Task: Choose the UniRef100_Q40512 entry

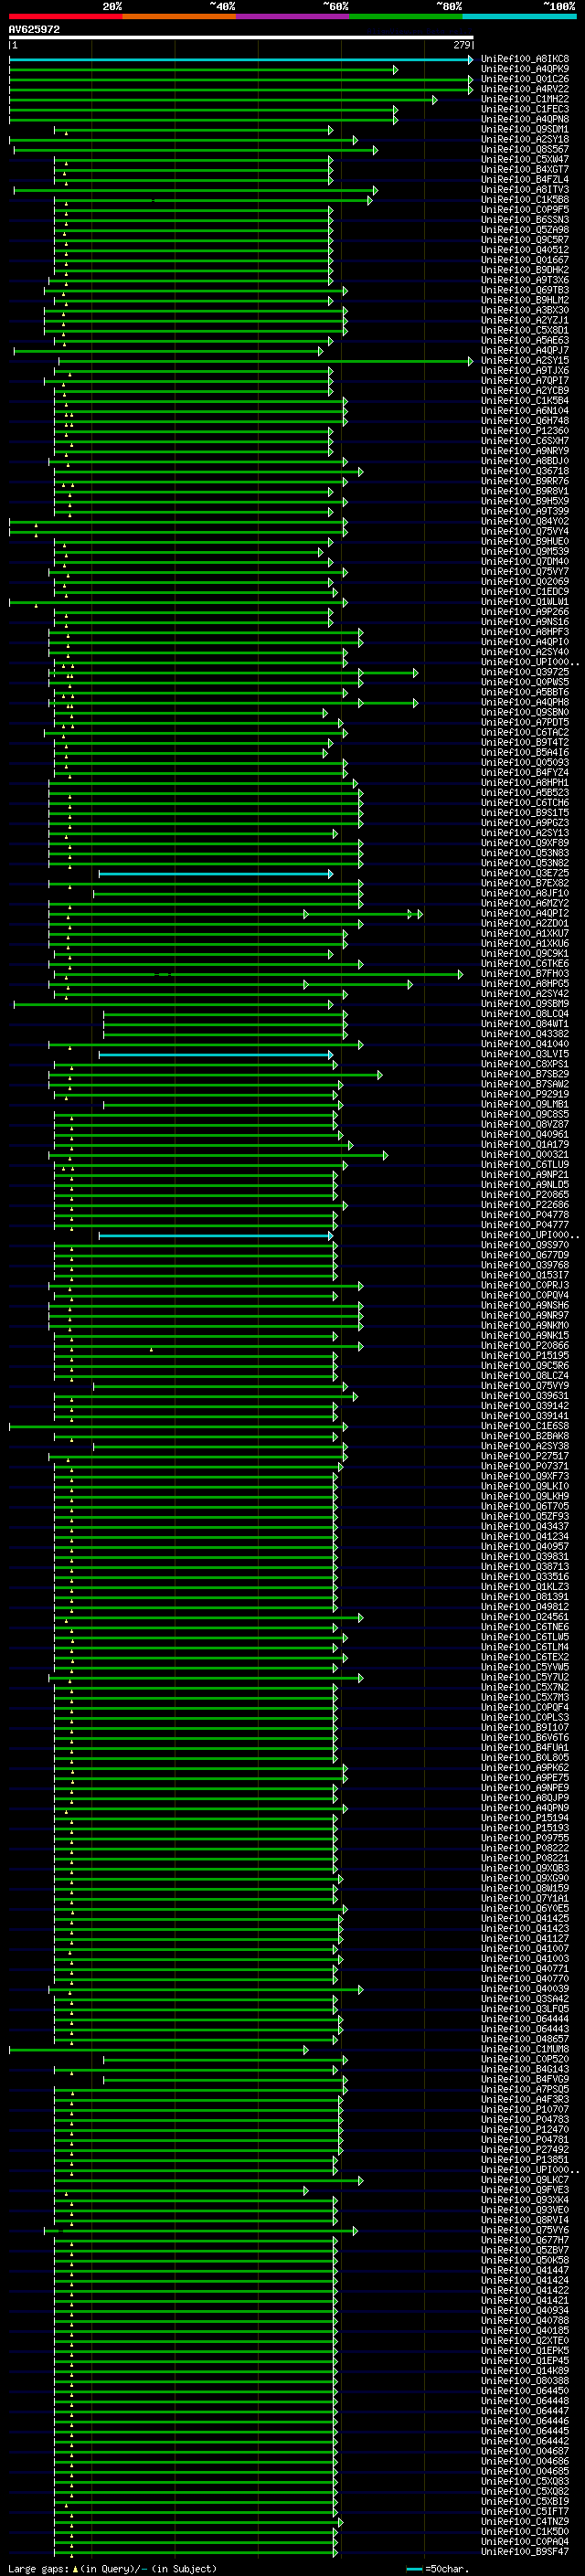Action: tap(525, 251)
